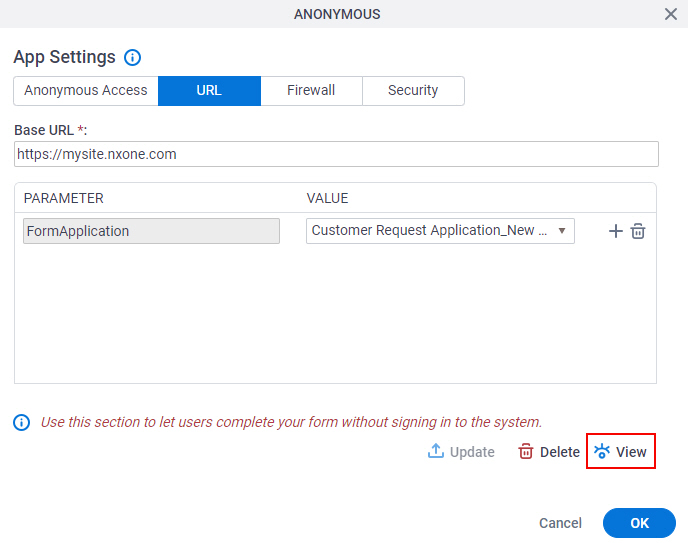
Task: Click the Base URL input field
Action: pyautogui.click(x=336, y=154)
